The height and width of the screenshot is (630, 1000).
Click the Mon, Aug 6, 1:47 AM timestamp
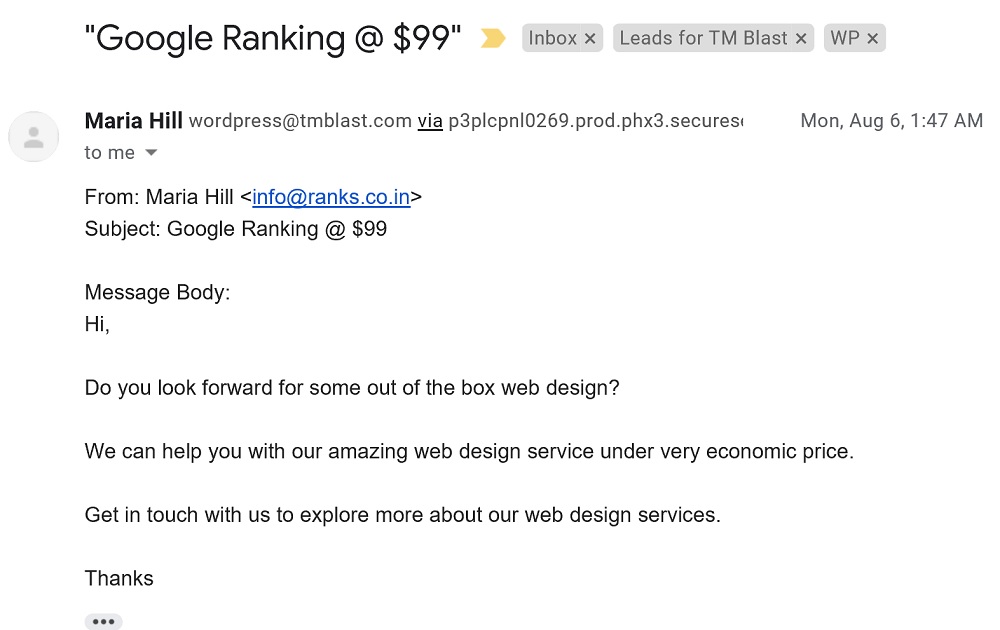click(891, 121)
